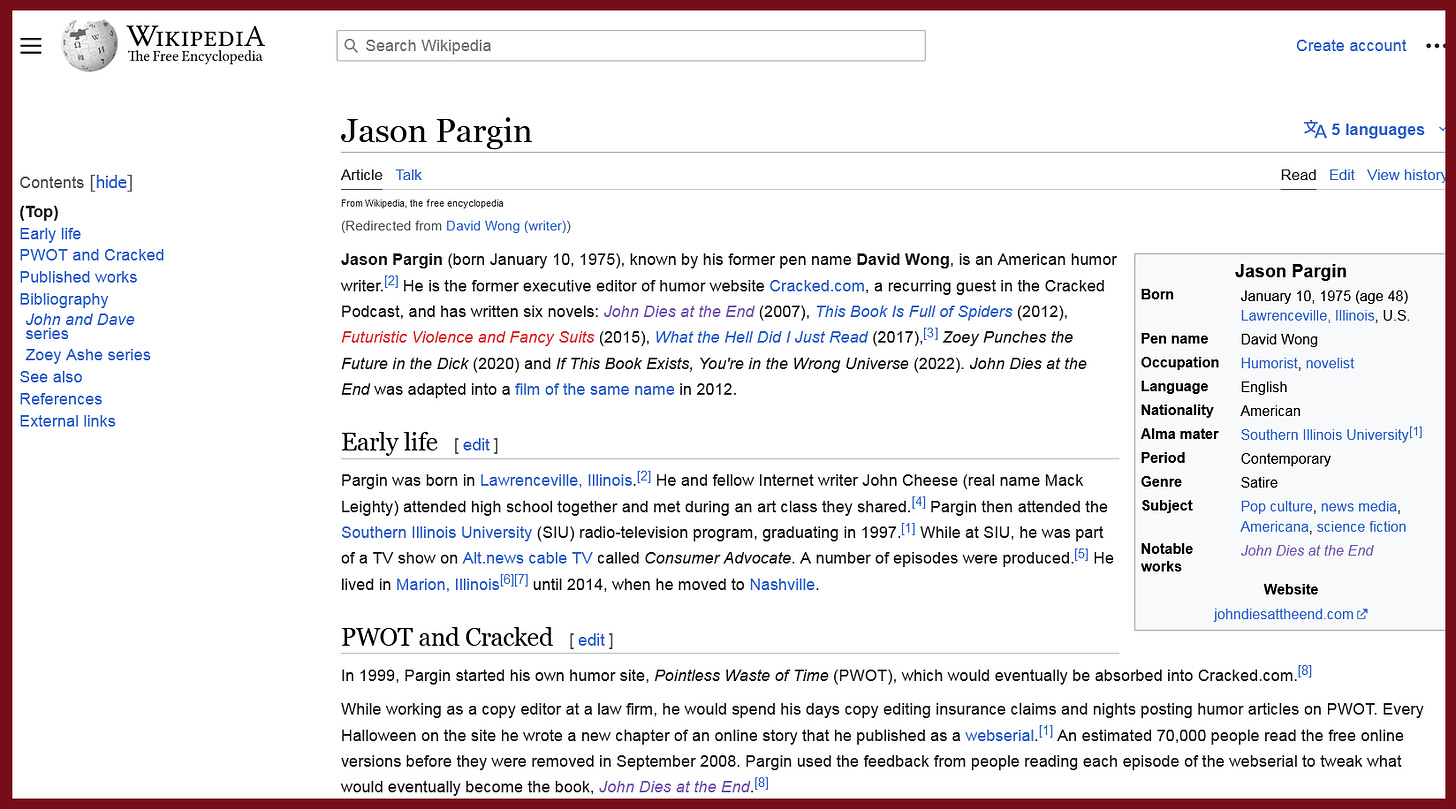Go to Early life in contents
Image resolution: width=1456 pixels, height=809 pixels.
[x=50, y=233]
